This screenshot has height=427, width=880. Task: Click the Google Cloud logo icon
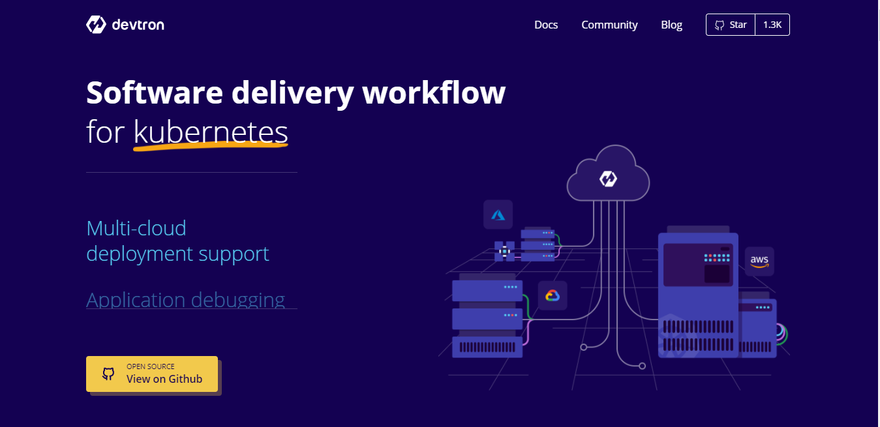tap(552, 296)
